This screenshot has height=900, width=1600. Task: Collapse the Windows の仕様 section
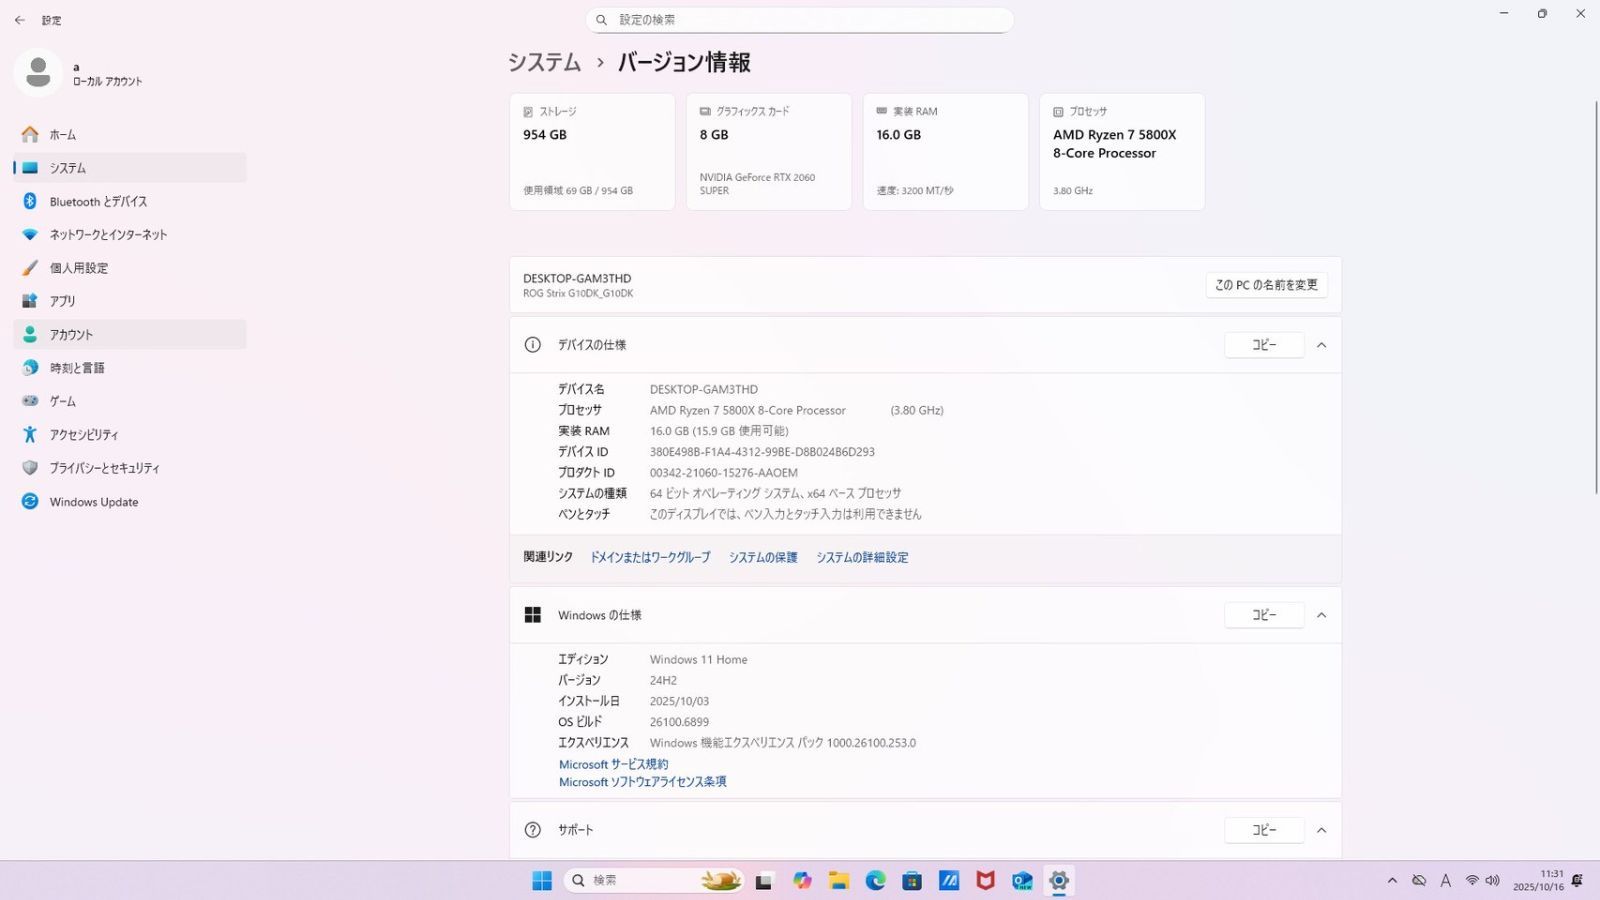[x=1321, y=615]
